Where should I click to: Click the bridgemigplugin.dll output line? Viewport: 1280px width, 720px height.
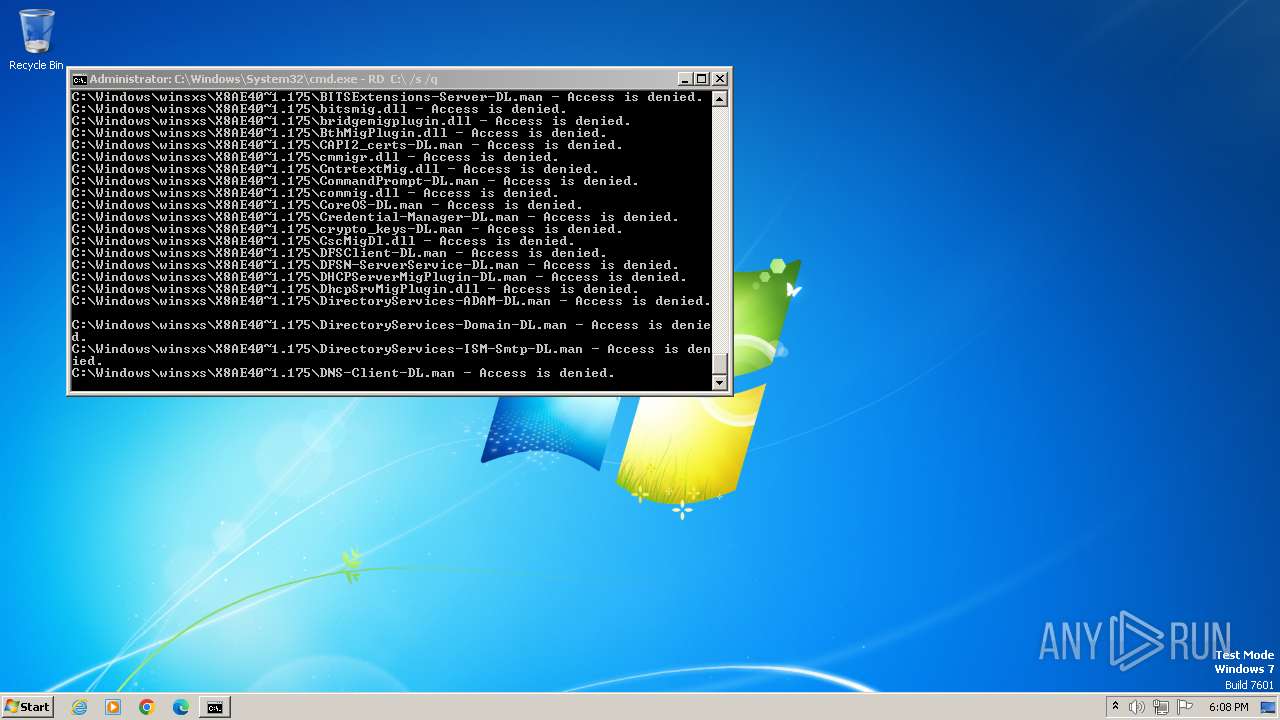(x=351, y=121)
